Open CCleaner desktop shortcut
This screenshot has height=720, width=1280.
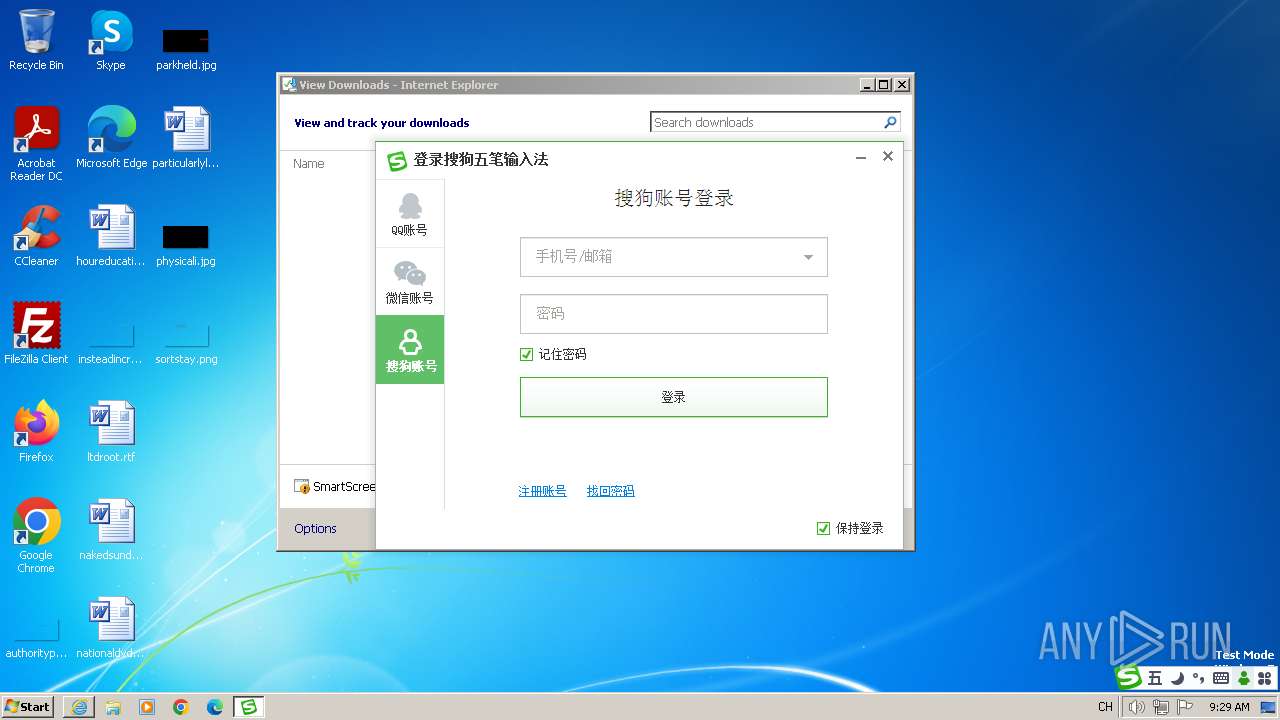pos(36,236)
